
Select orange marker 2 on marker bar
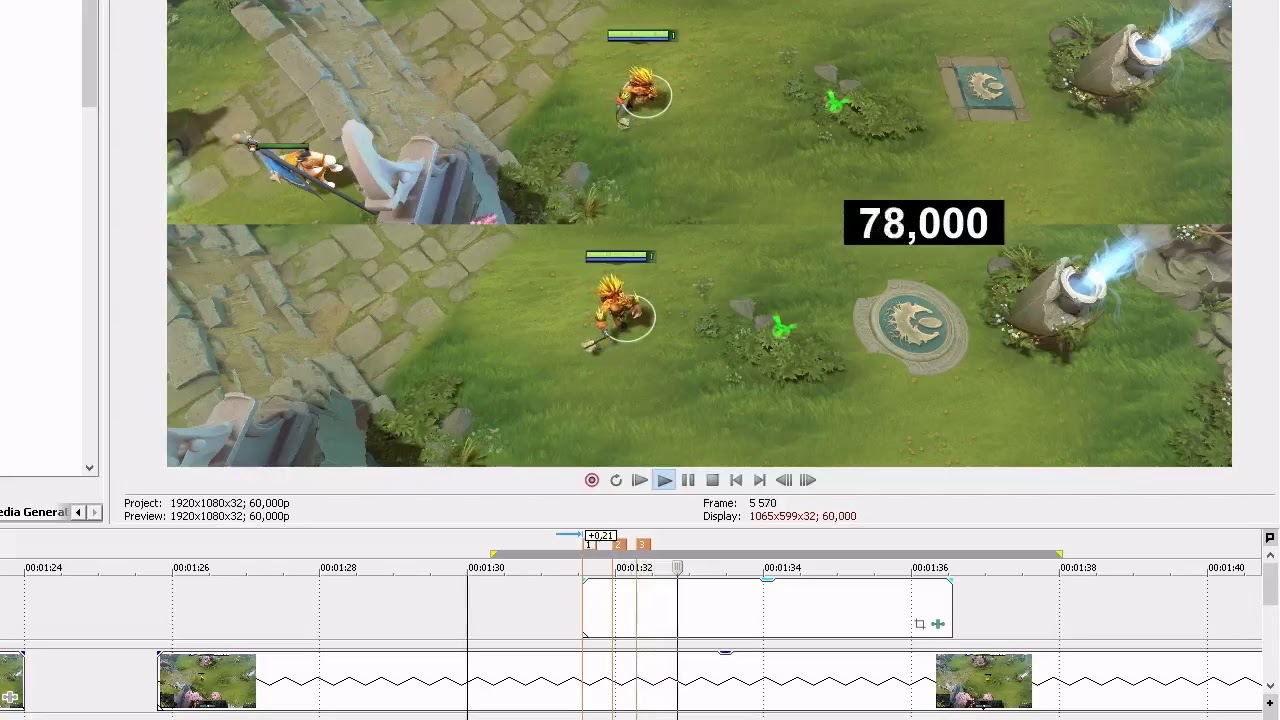point(618,545)
